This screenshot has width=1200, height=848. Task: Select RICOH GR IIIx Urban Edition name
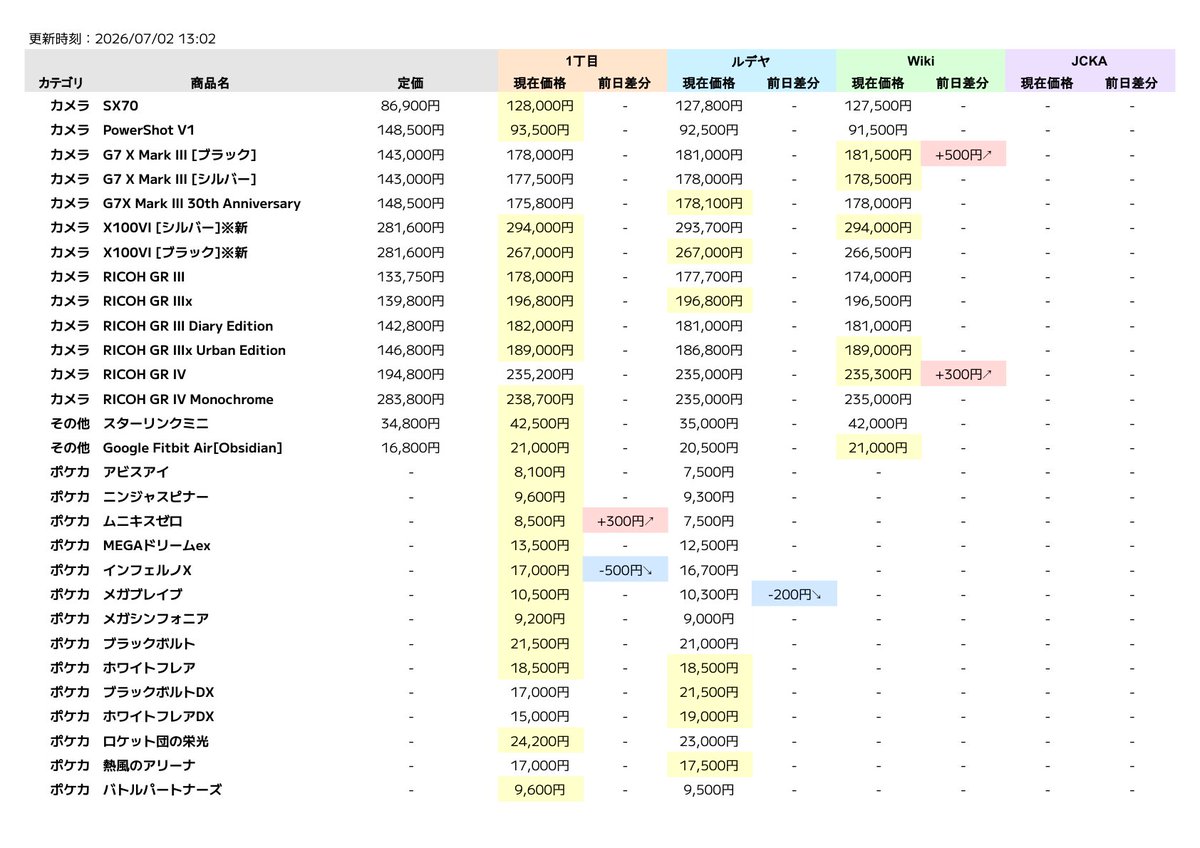(194, 350)
